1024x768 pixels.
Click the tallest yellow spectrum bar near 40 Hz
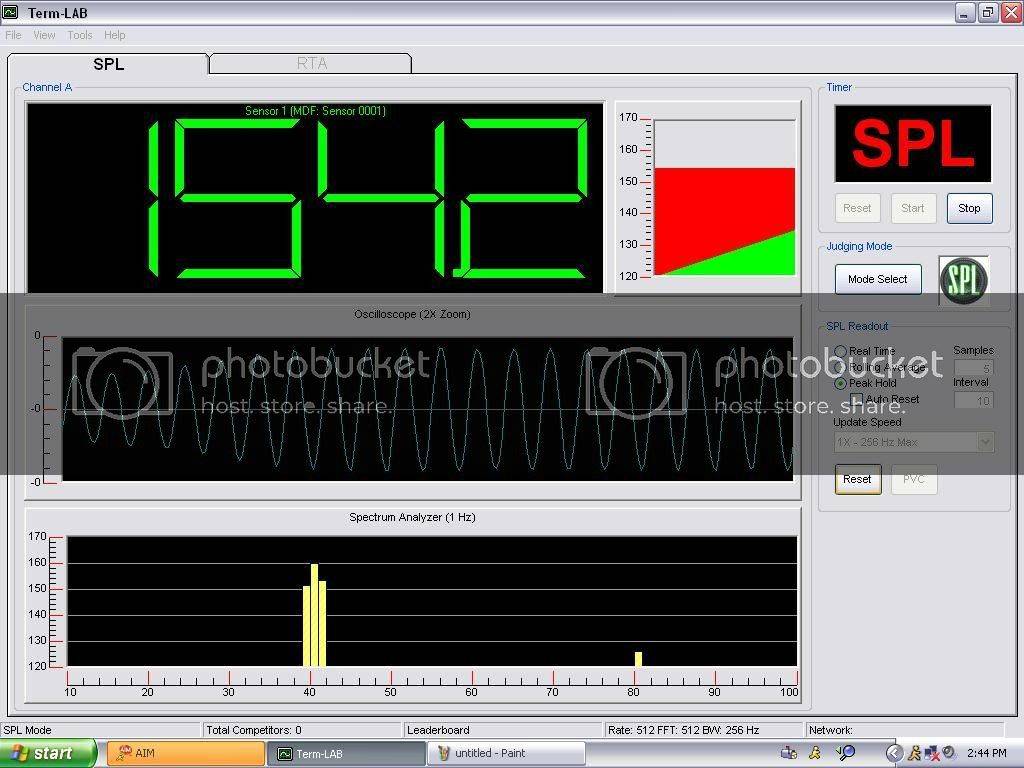(x=314, y=615)
